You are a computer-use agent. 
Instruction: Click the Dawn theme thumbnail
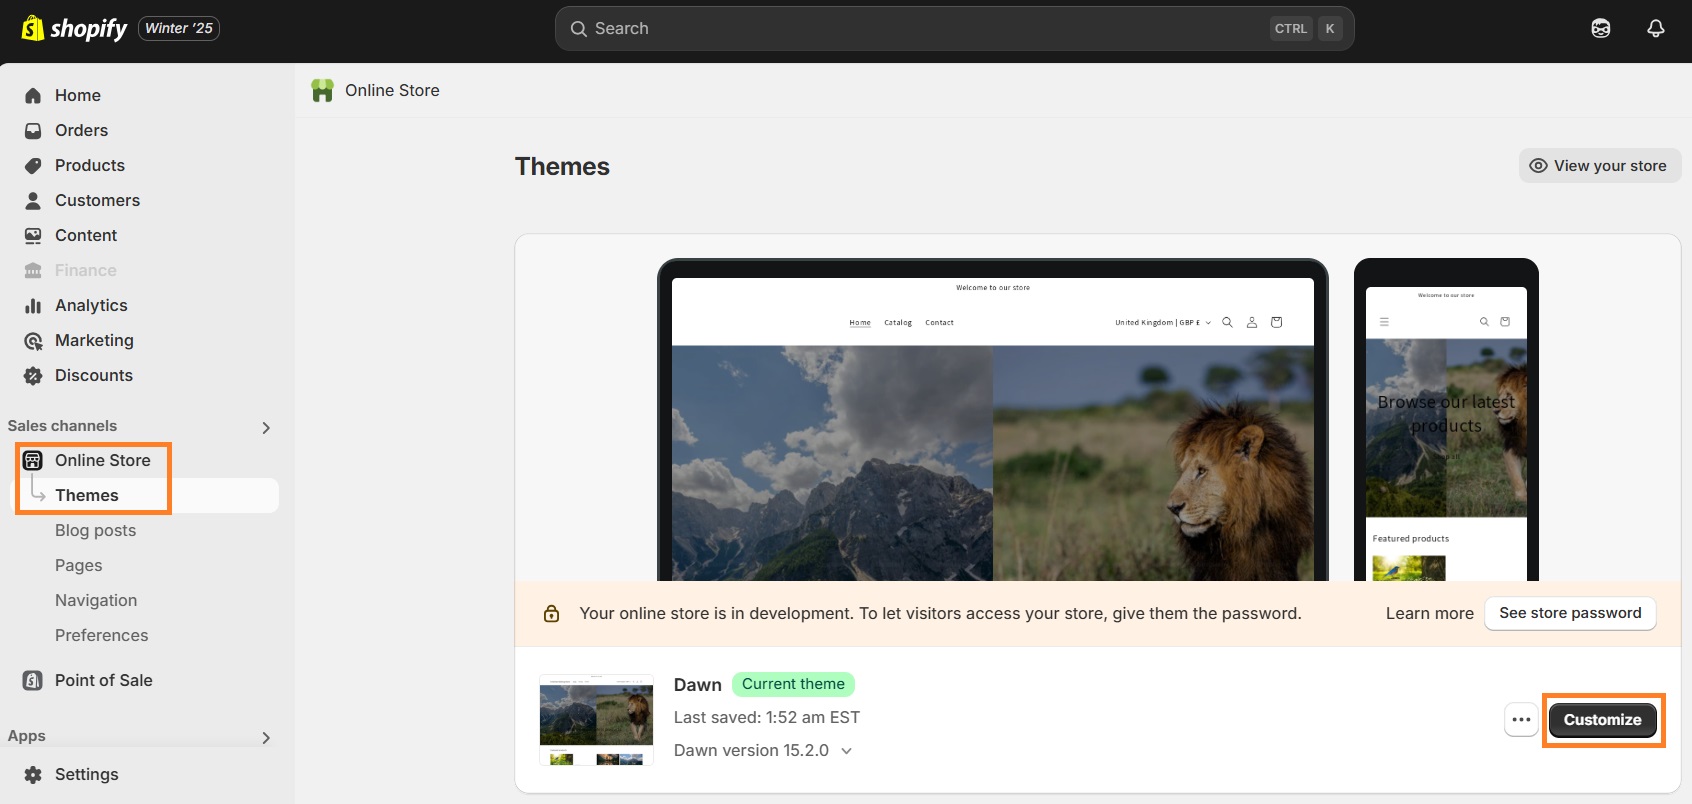pyautogui.click(x=596, y=720)
